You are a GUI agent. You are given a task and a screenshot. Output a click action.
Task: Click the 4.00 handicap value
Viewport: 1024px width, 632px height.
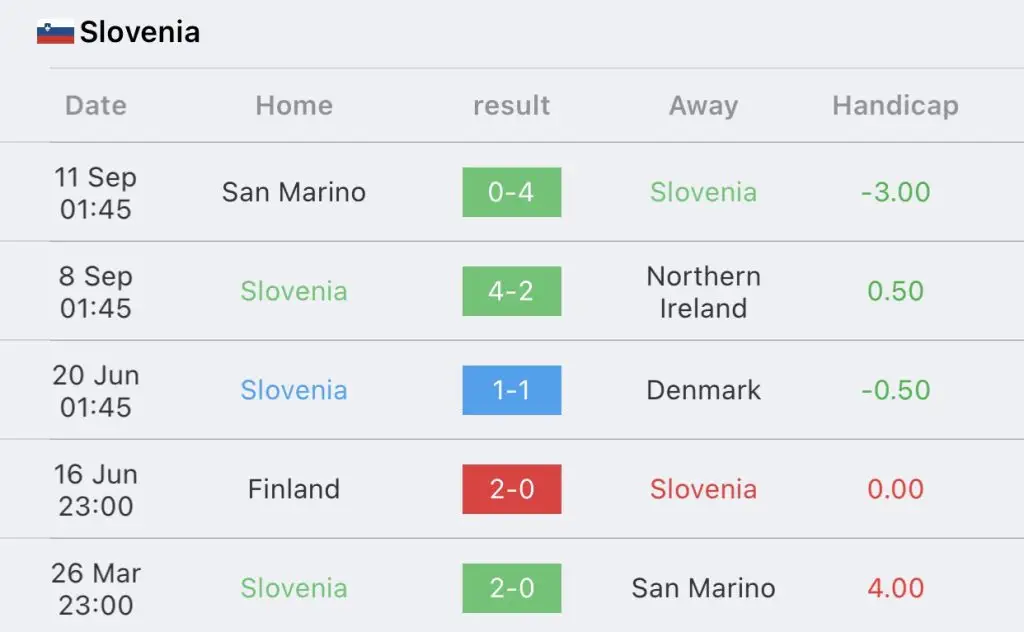895,588
